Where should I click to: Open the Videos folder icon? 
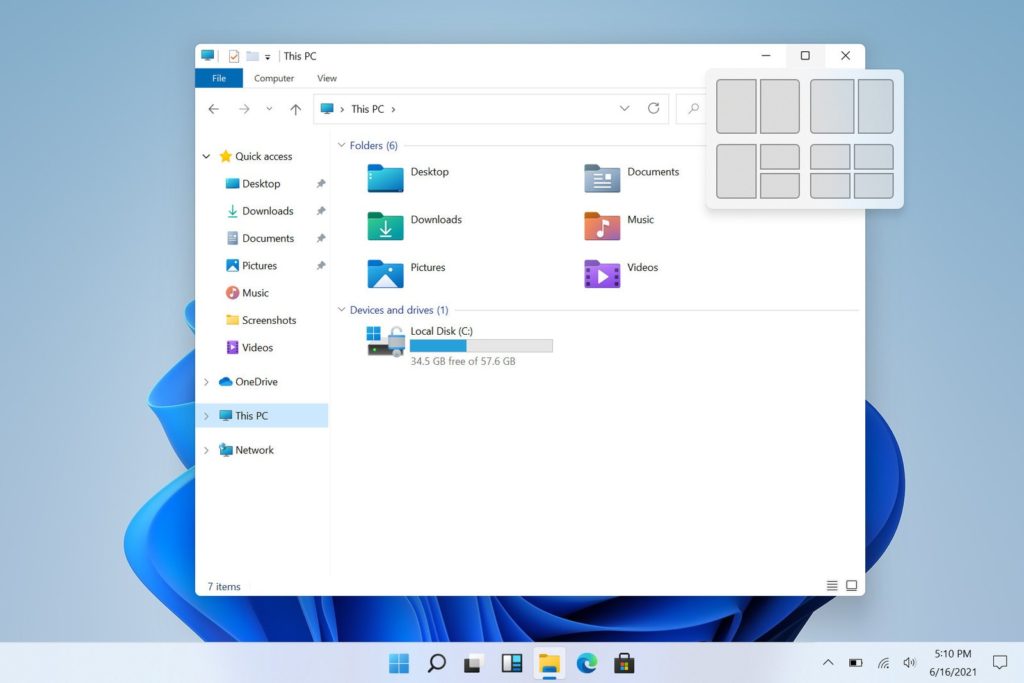[602, 274]
